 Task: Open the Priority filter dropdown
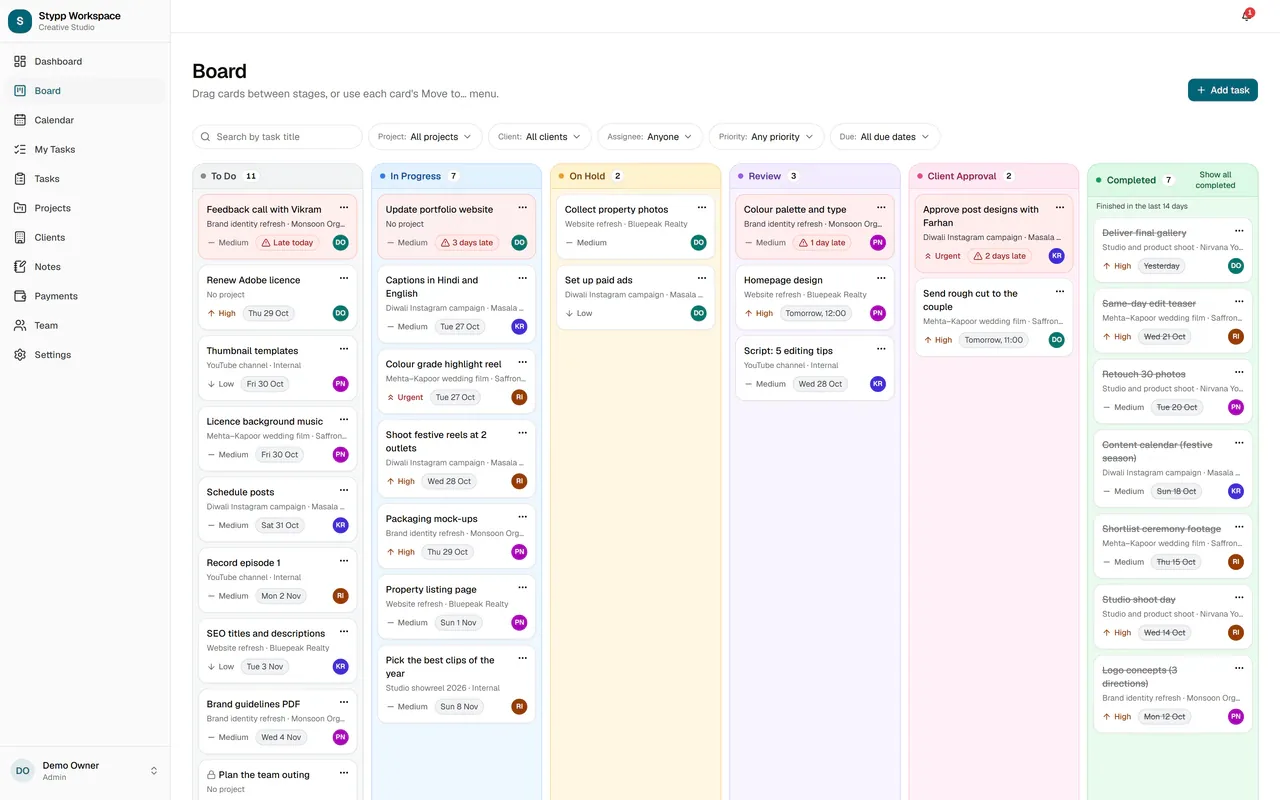(766, 137)
